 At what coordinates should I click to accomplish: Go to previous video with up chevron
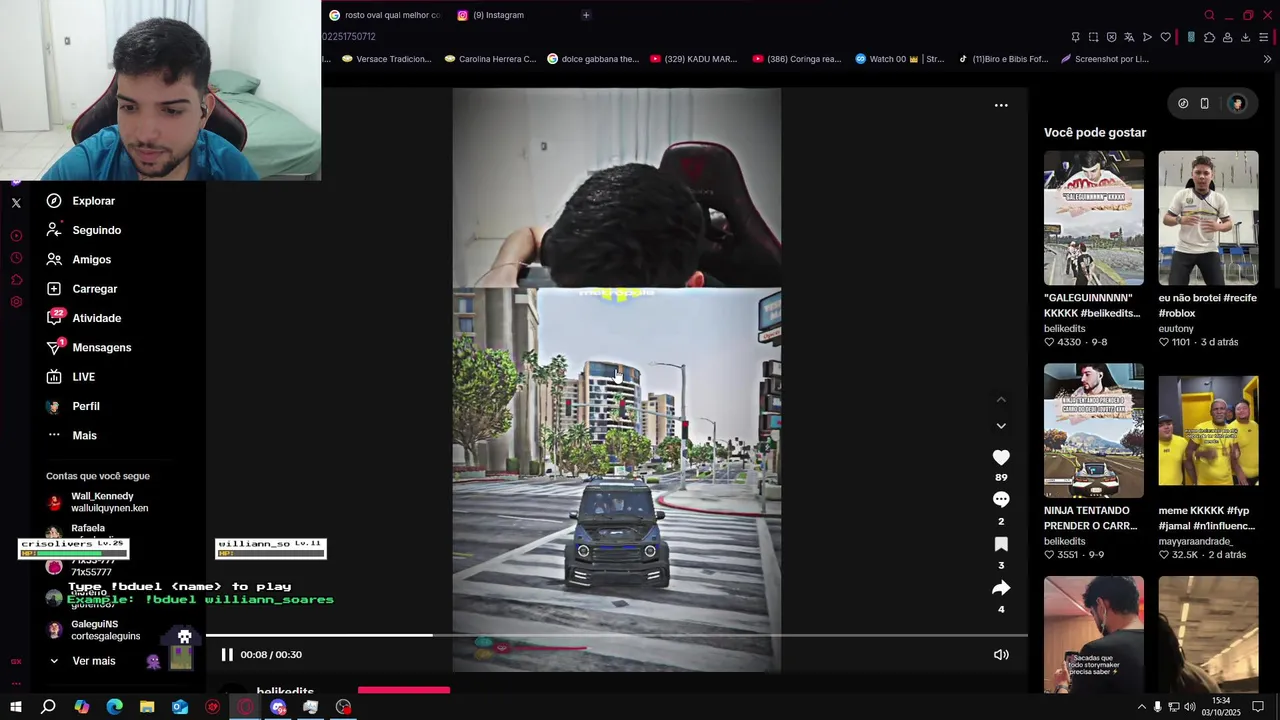pos(1001,399)
